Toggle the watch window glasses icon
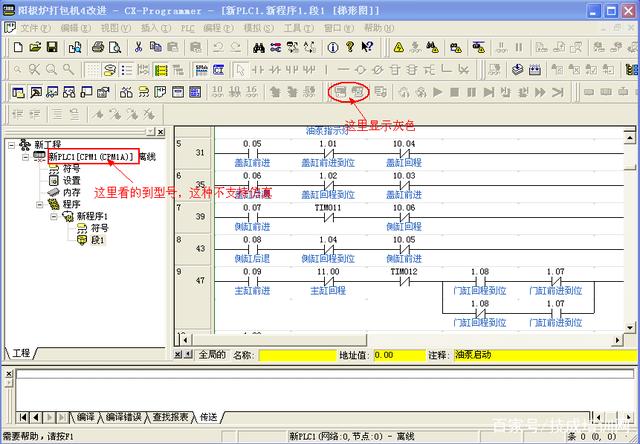640x444 pixels. 52,93
